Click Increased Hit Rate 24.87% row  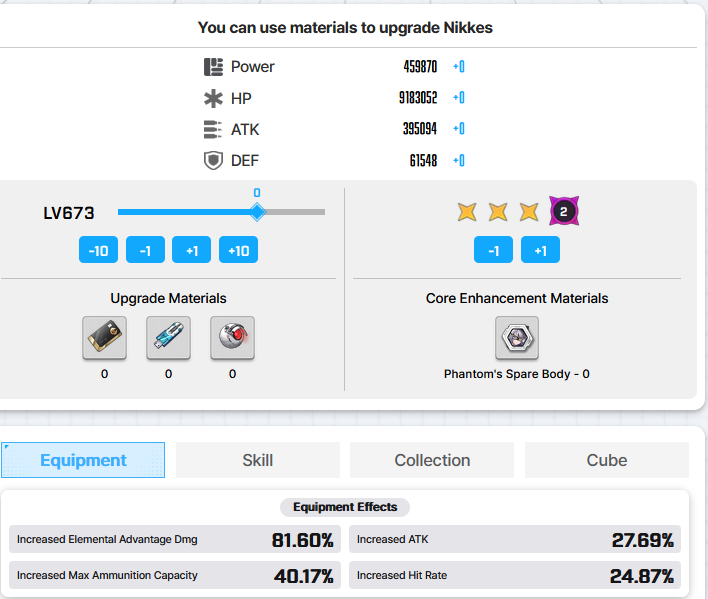(515, 575)
